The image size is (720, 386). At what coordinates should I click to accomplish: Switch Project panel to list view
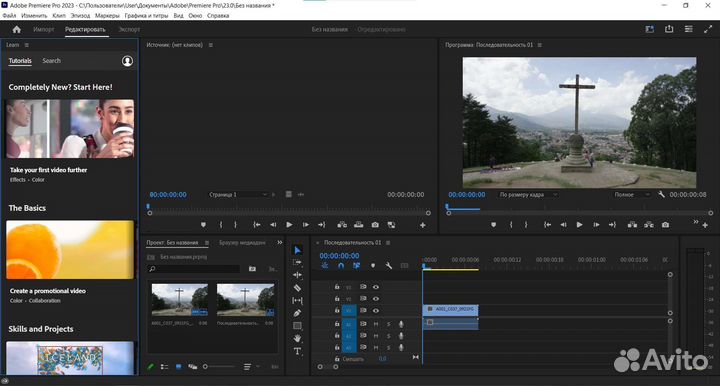point(164,367)
